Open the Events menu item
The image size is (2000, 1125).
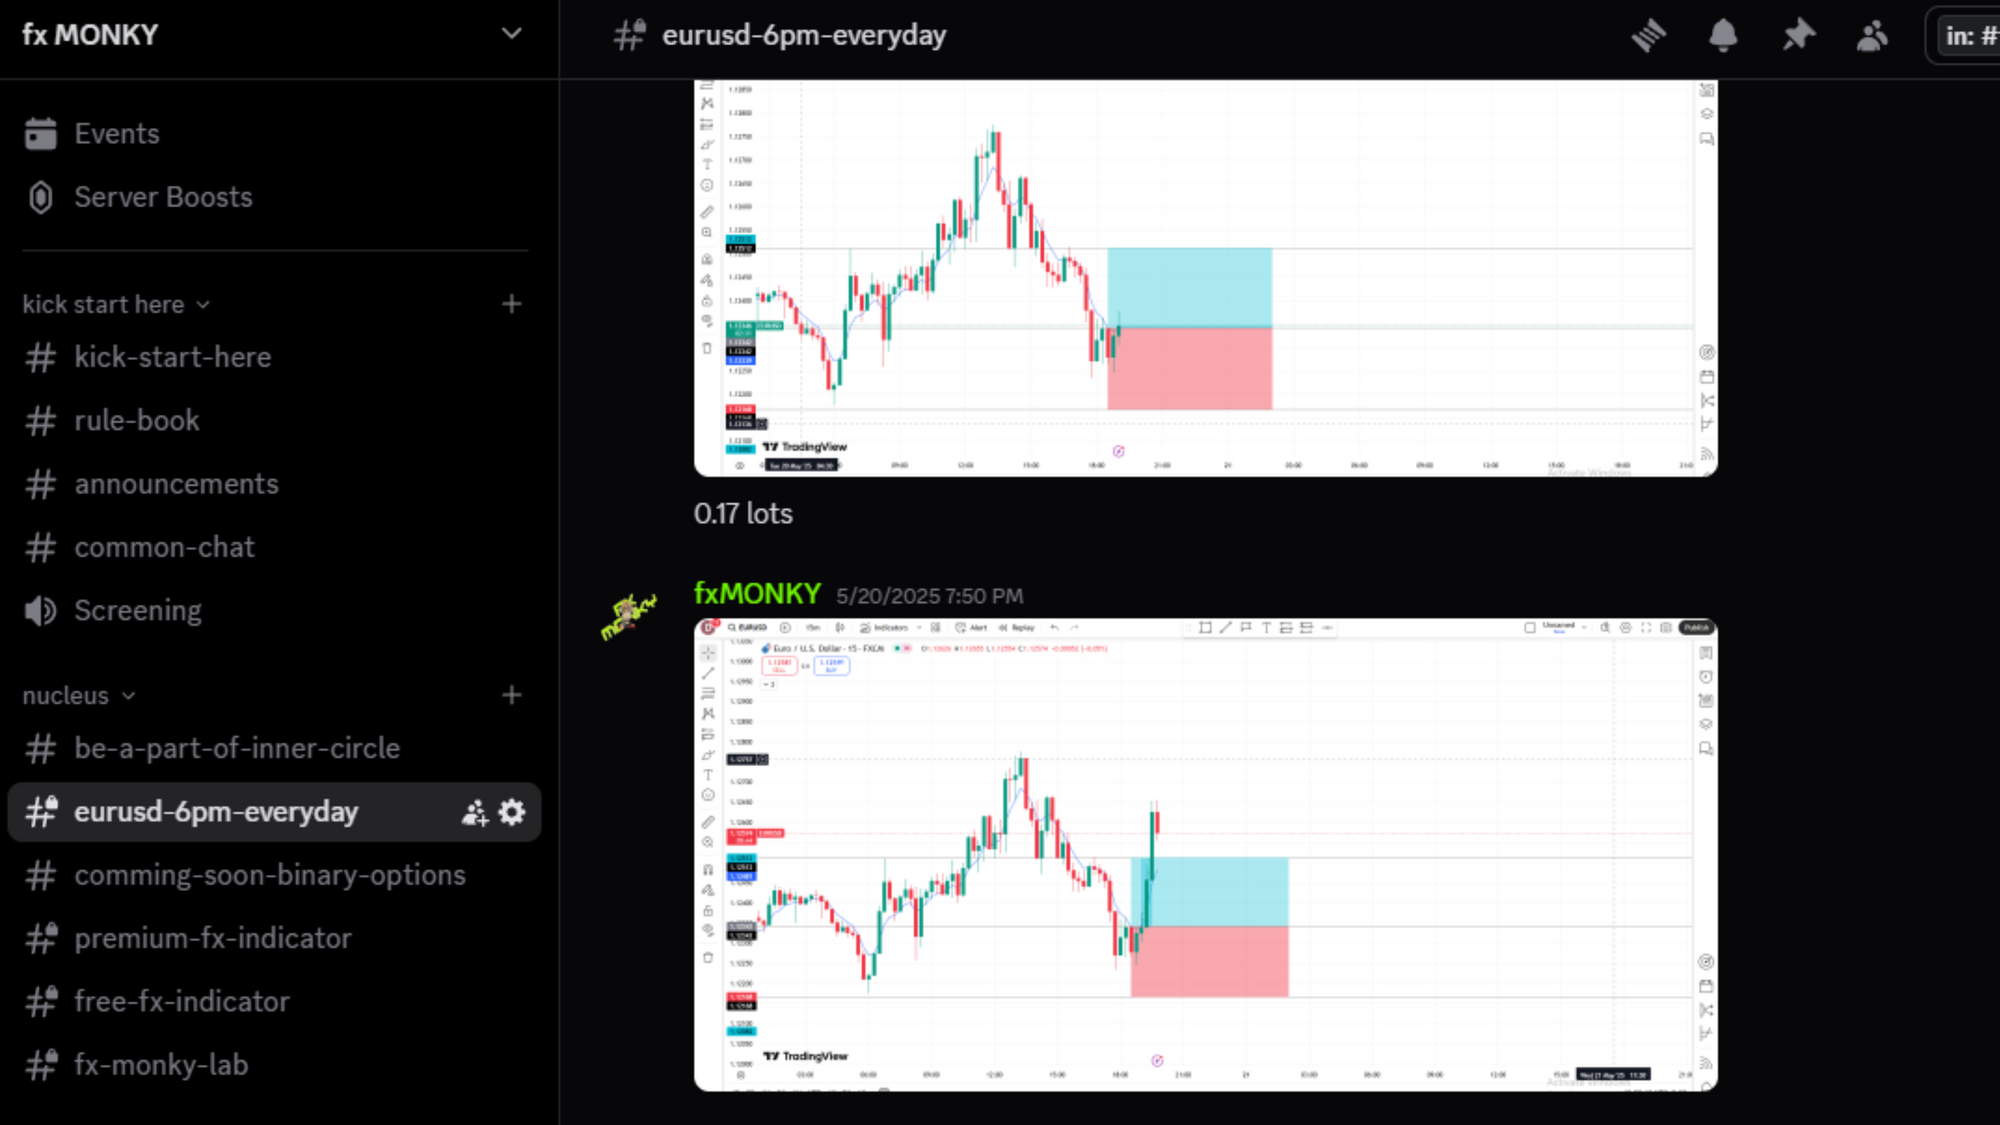(x=116, y=134)
